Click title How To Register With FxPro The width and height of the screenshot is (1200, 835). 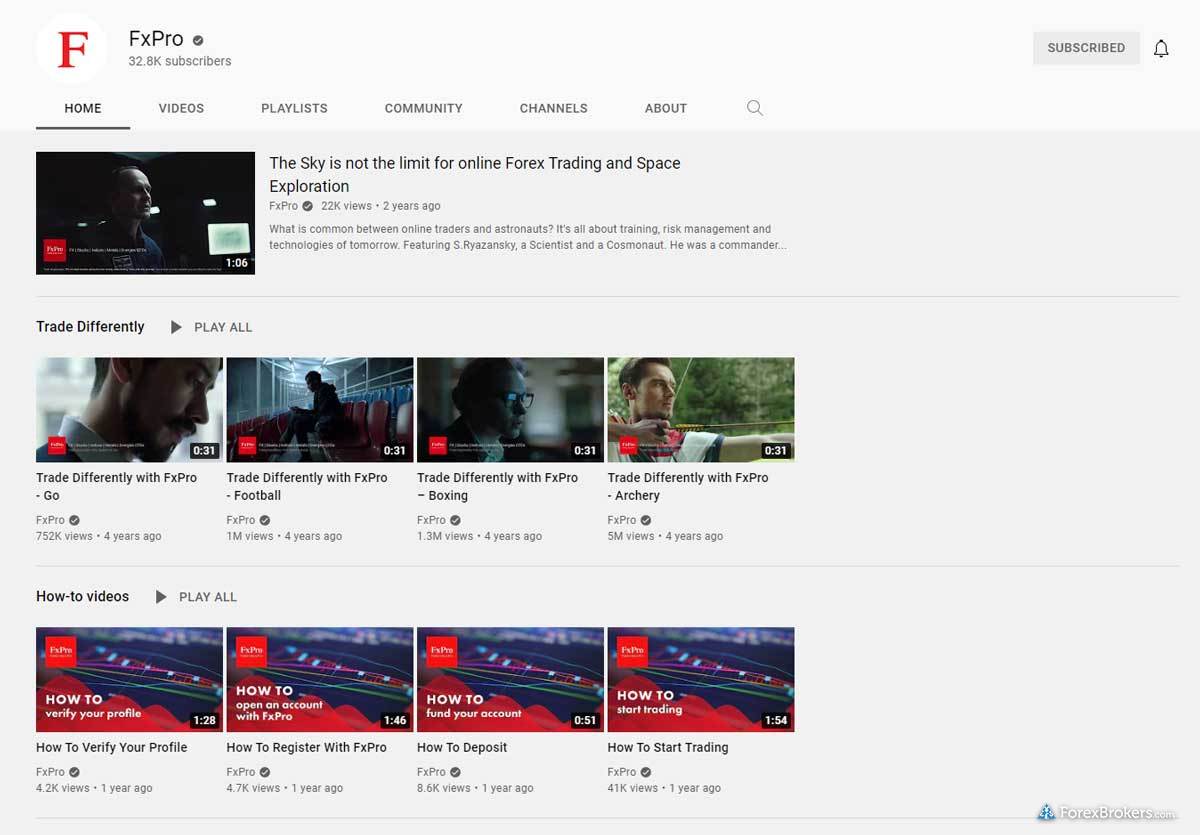pos(307,747)
